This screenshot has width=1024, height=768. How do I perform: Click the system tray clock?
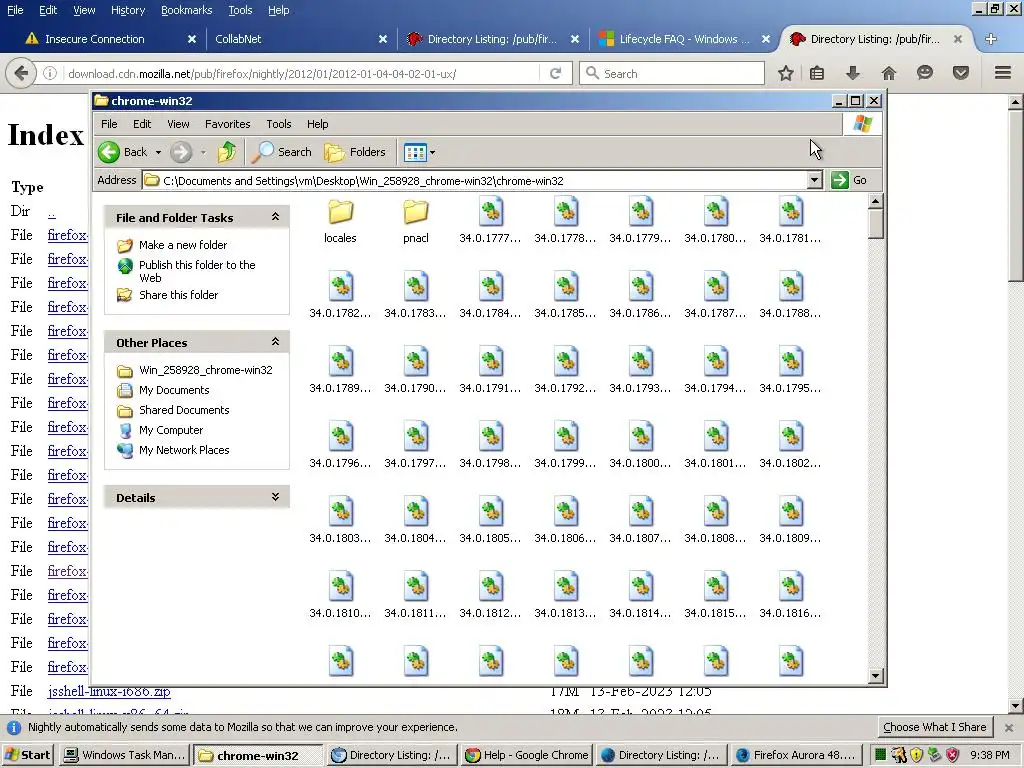tap(990, 755)
